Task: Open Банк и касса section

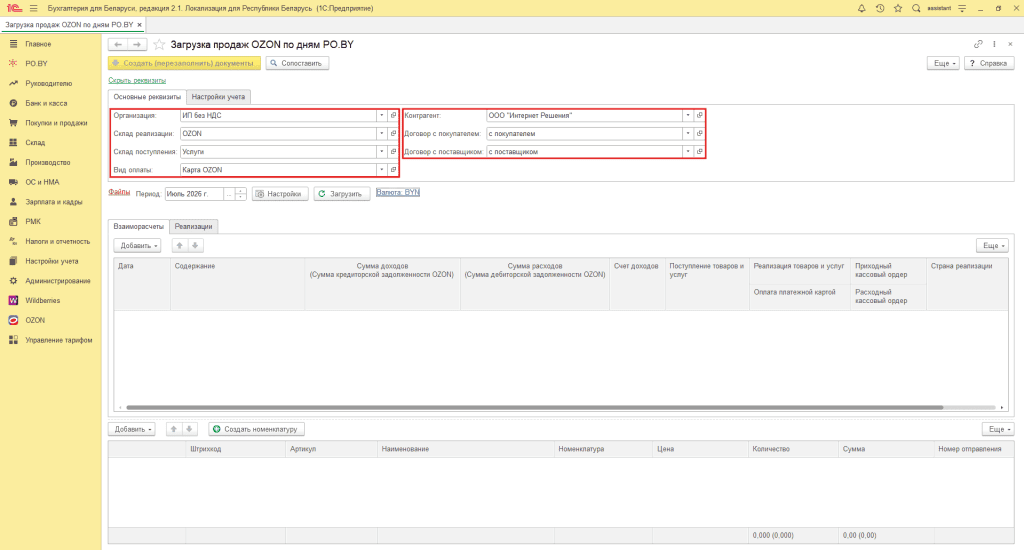Action: click(46, 103)
